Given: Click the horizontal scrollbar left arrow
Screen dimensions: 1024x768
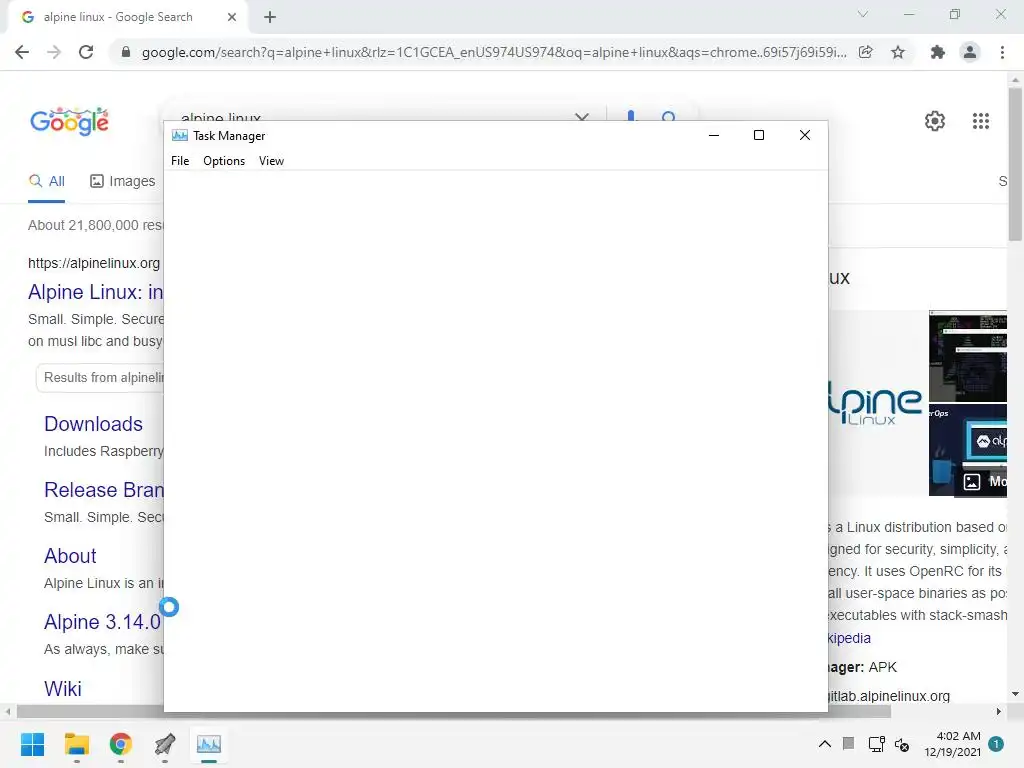Looking at the screenshot, I should [x=8, y=711].
